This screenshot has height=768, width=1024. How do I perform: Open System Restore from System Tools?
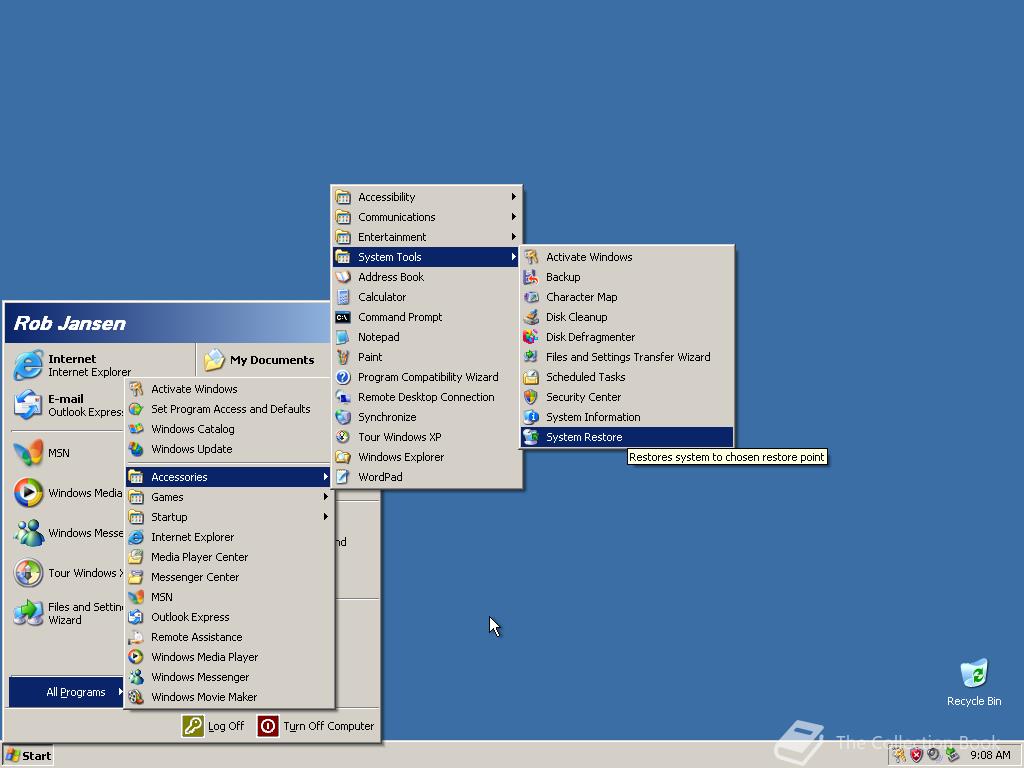[627, 437]
